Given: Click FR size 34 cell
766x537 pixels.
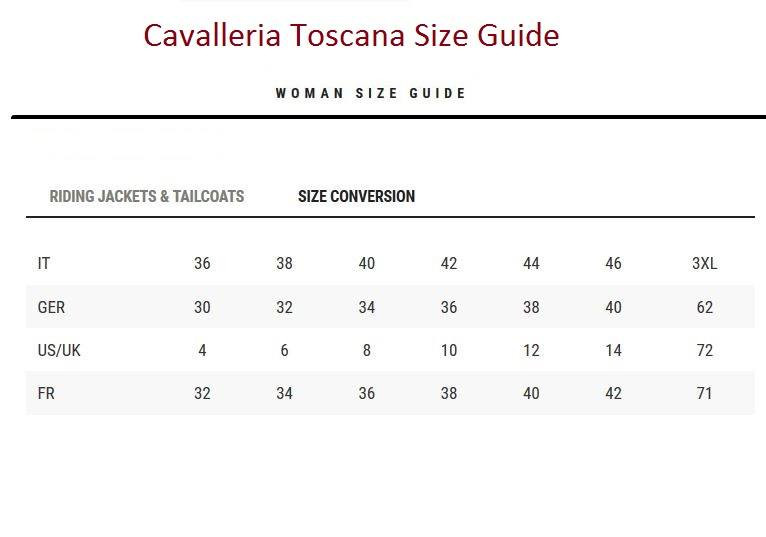Looking at the screenshot, I should (284, 394).
